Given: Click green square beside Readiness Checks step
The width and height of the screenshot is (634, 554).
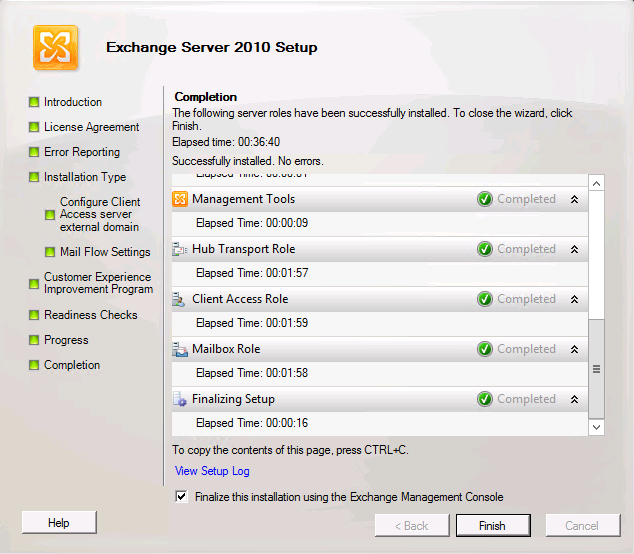Looking at the screenshot, I should click(x=34, y=315).
